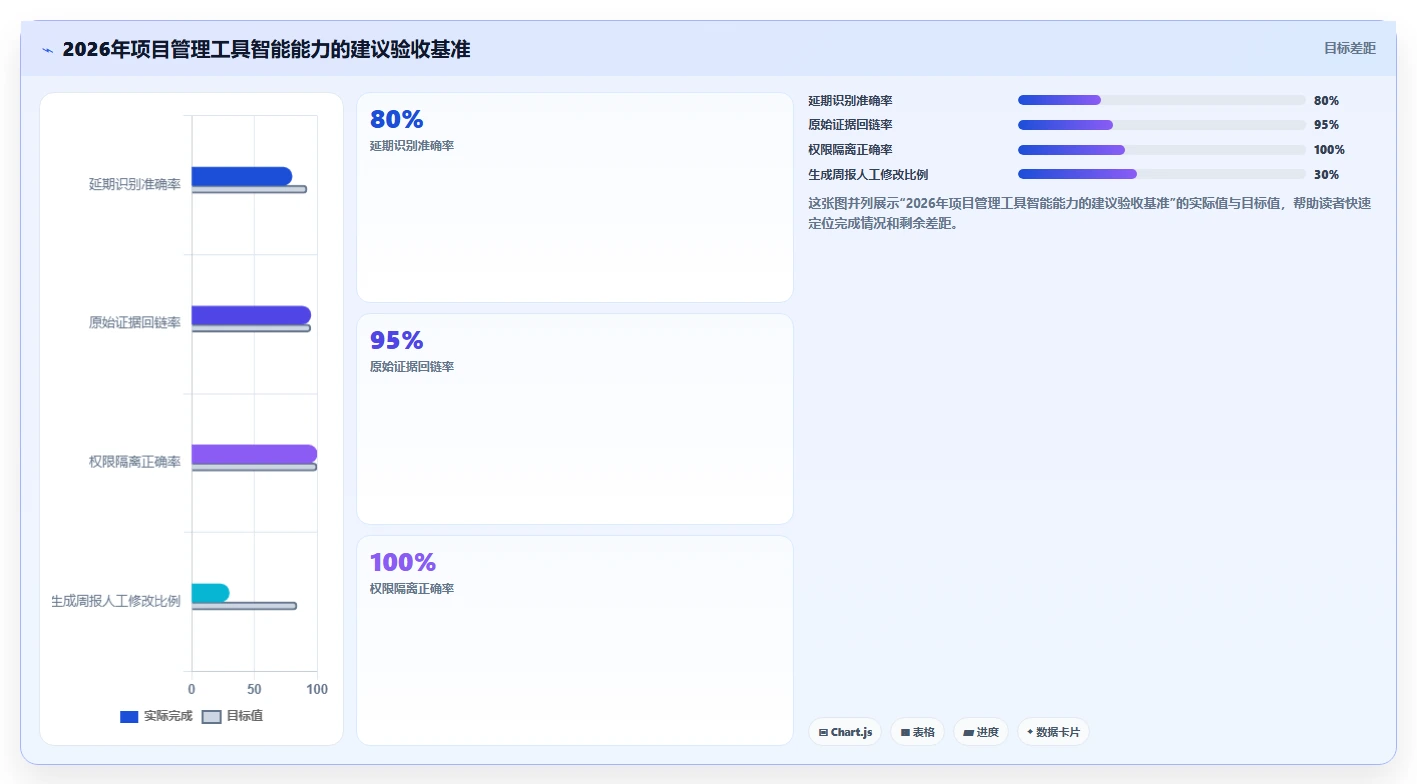This screenshot has height=784, width=1417.
Task: Click the 数据卡片 tag chip
Action: (1053, 732)
